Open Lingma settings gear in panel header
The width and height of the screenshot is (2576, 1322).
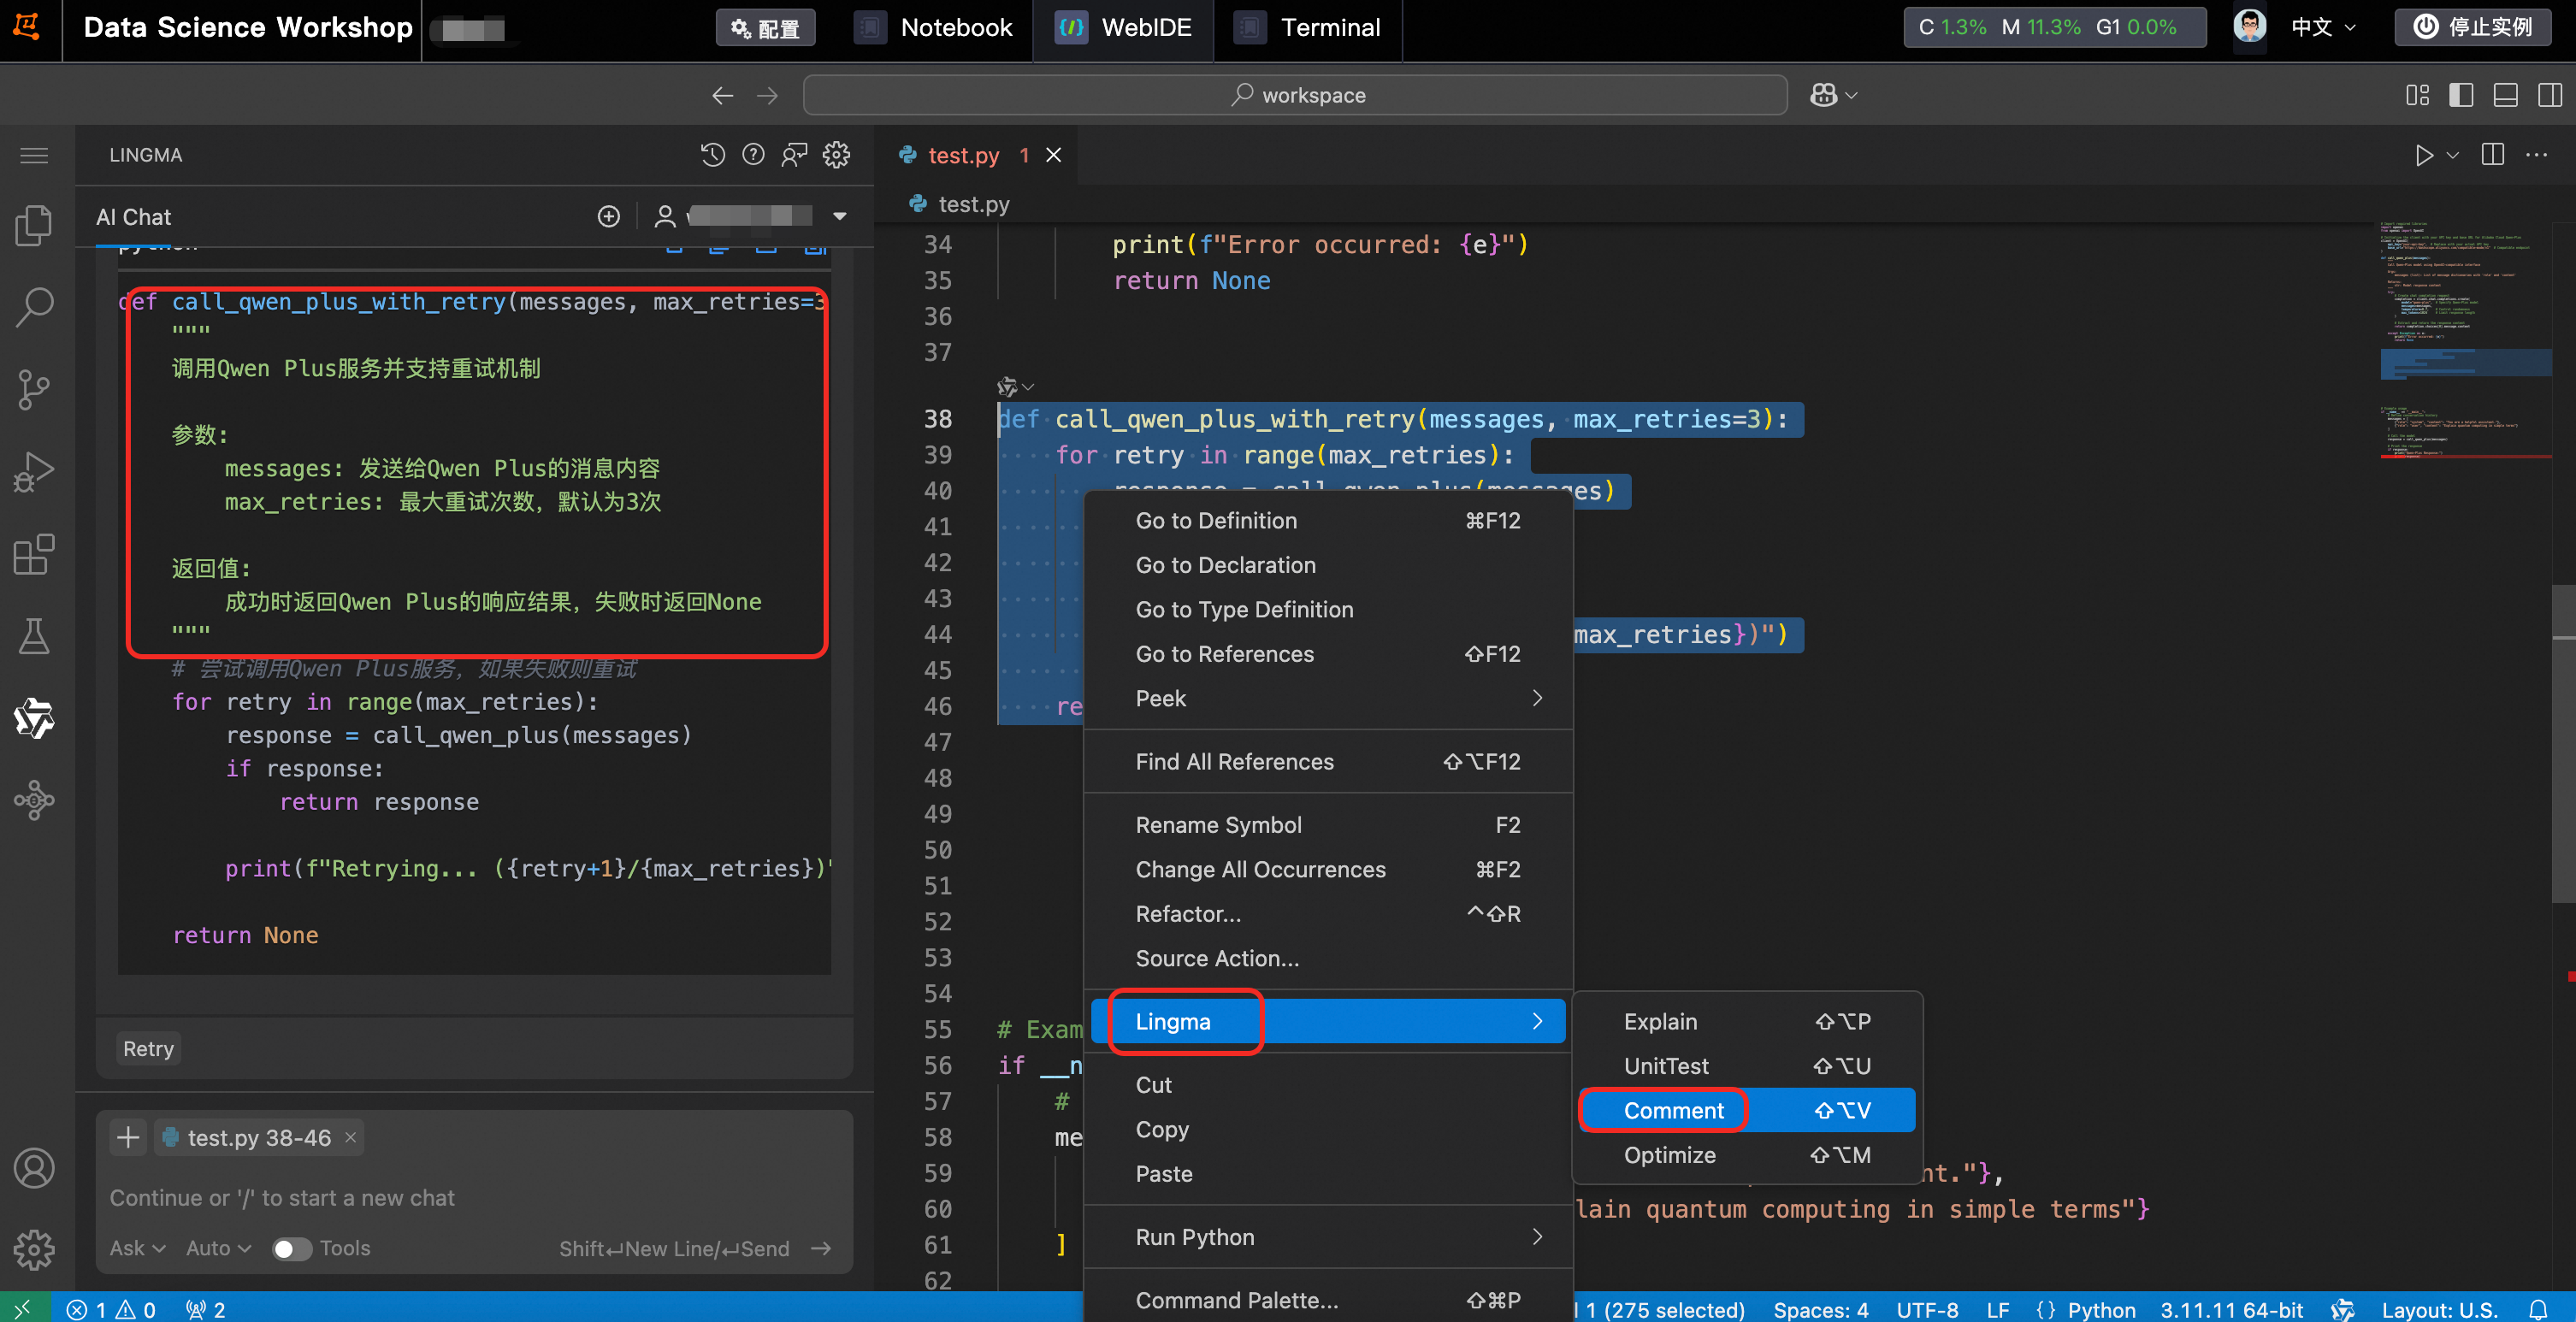point(836,155)
